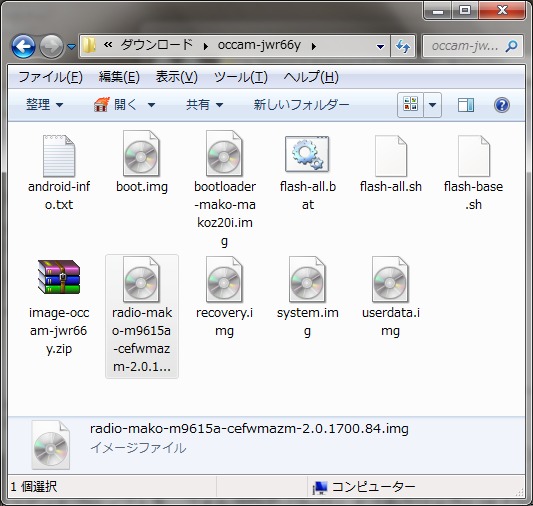Select the flash-base.sh file icon
533x506 pixels.
[474, 156]
